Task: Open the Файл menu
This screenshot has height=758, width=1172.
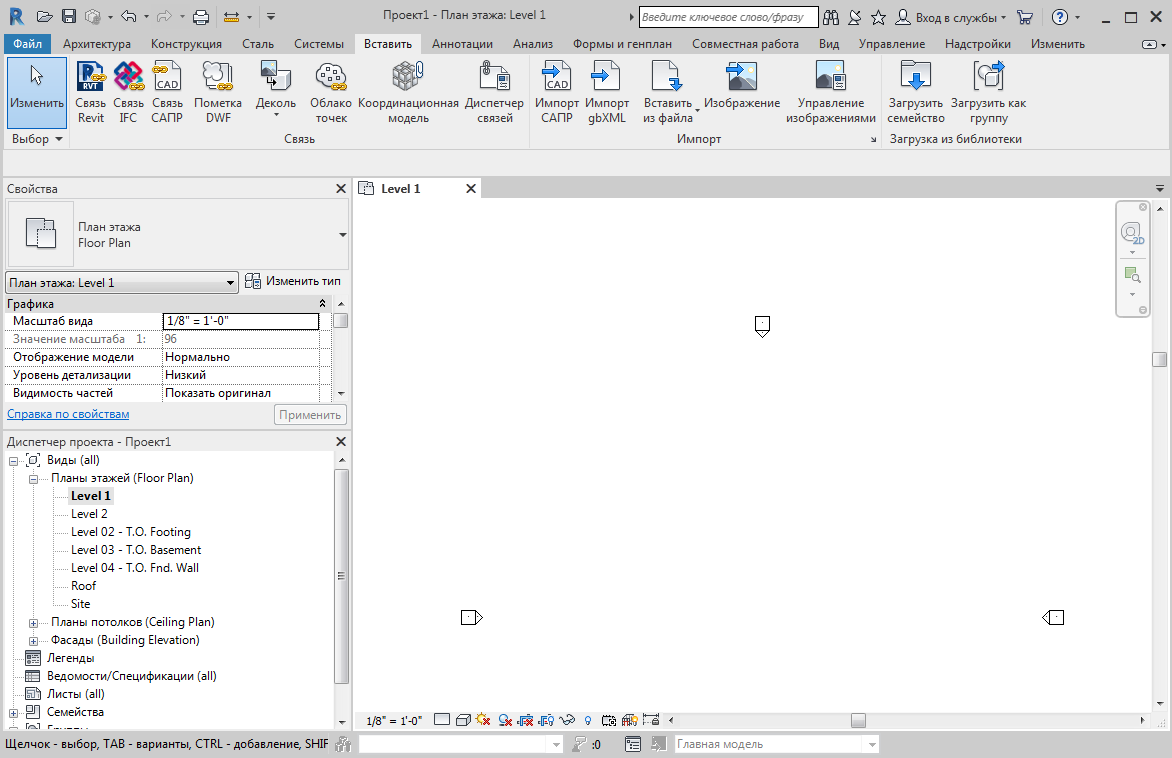Action: [28, 43]
